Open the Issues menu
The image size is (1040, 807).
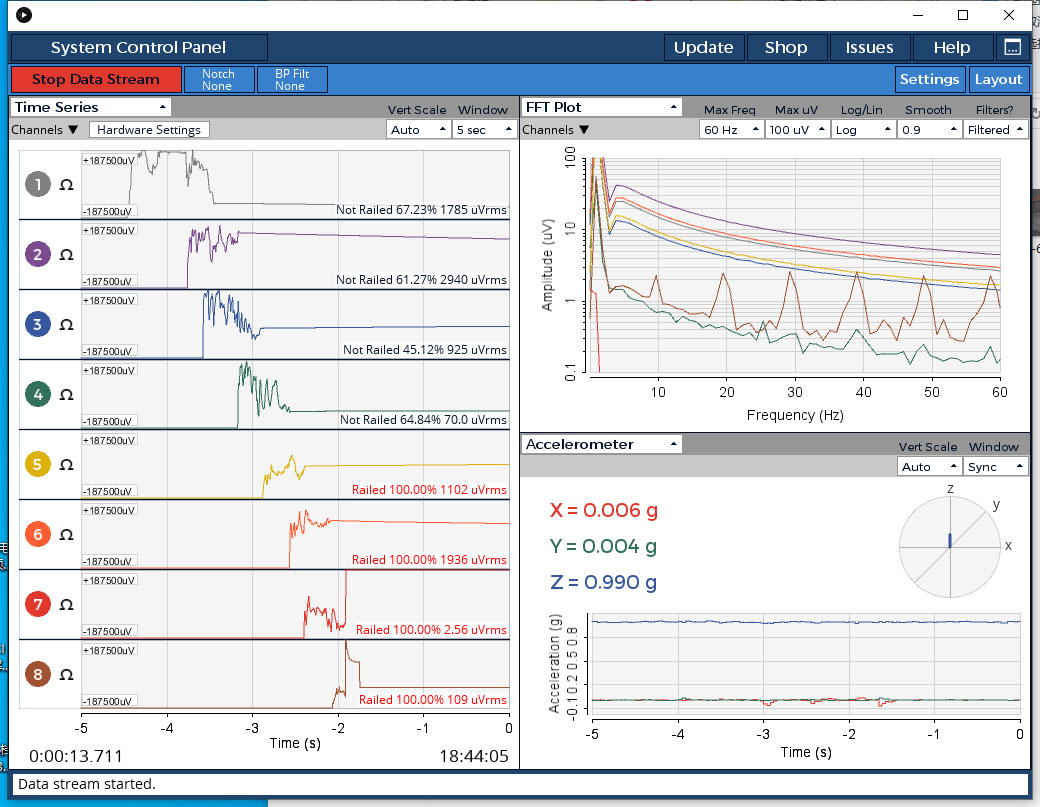pos(869,47)
